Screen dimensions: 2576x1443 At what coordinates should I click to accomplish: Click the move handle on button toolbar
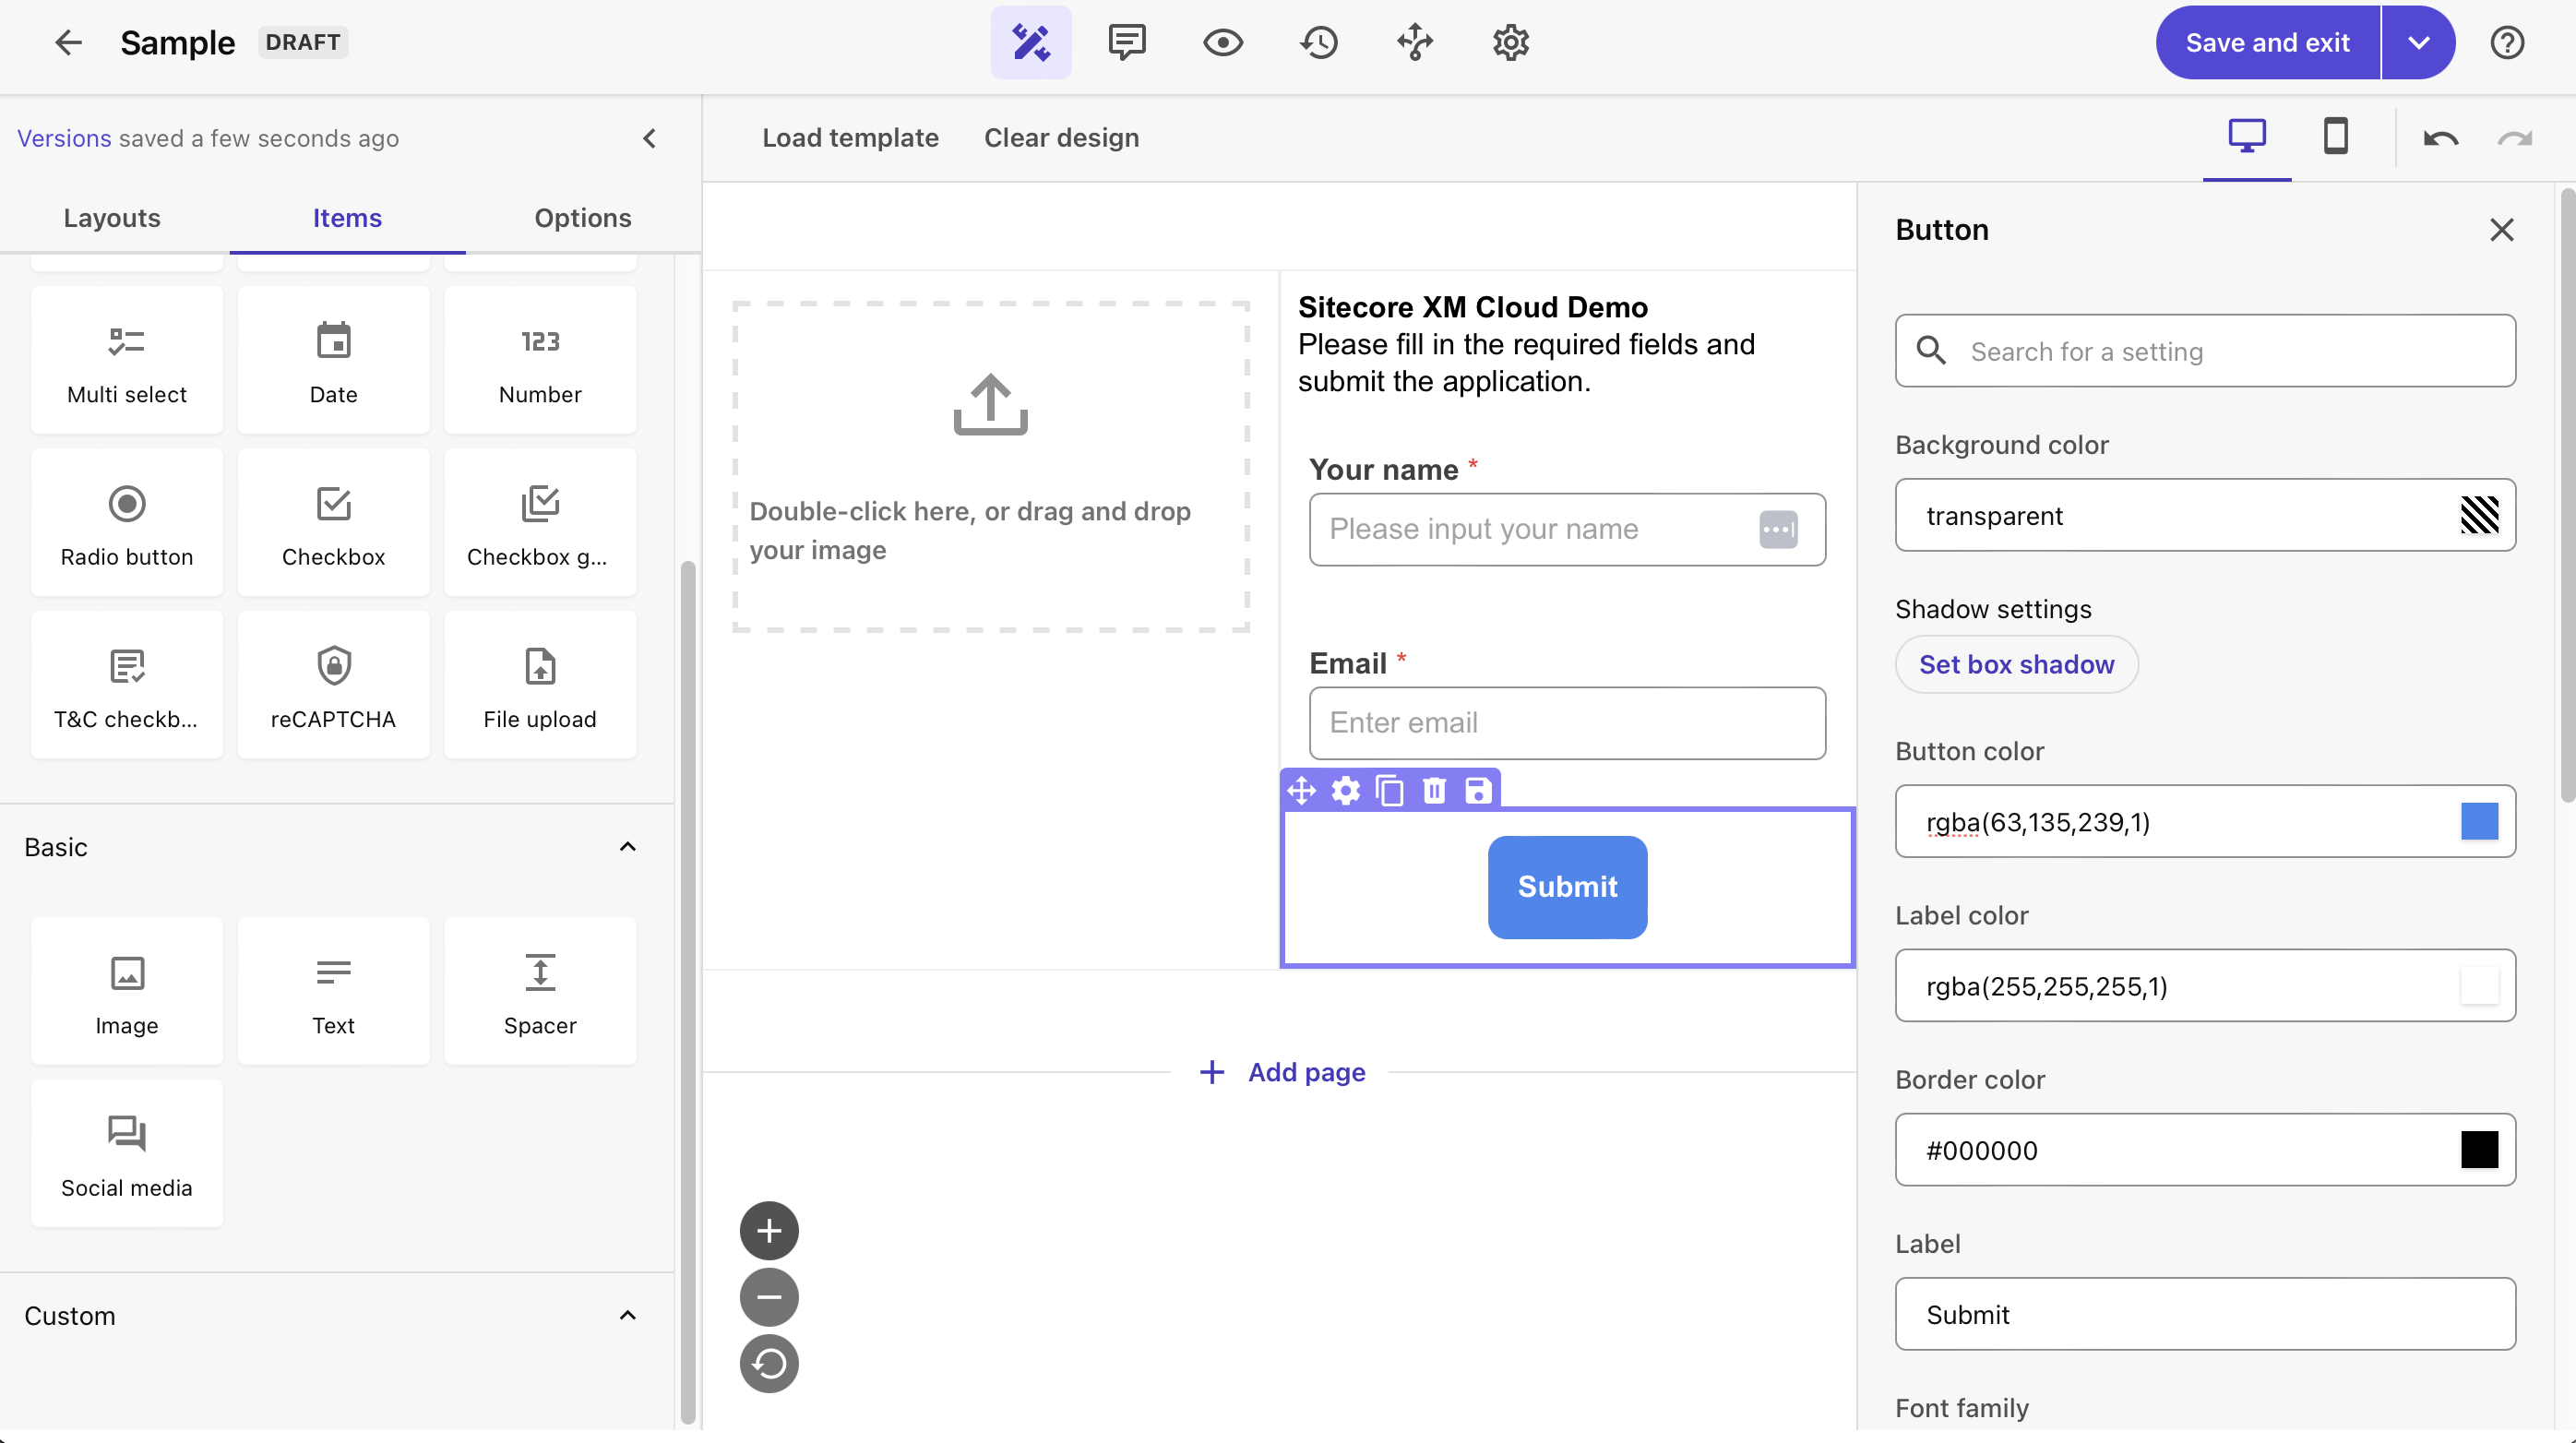point(1302,791)
